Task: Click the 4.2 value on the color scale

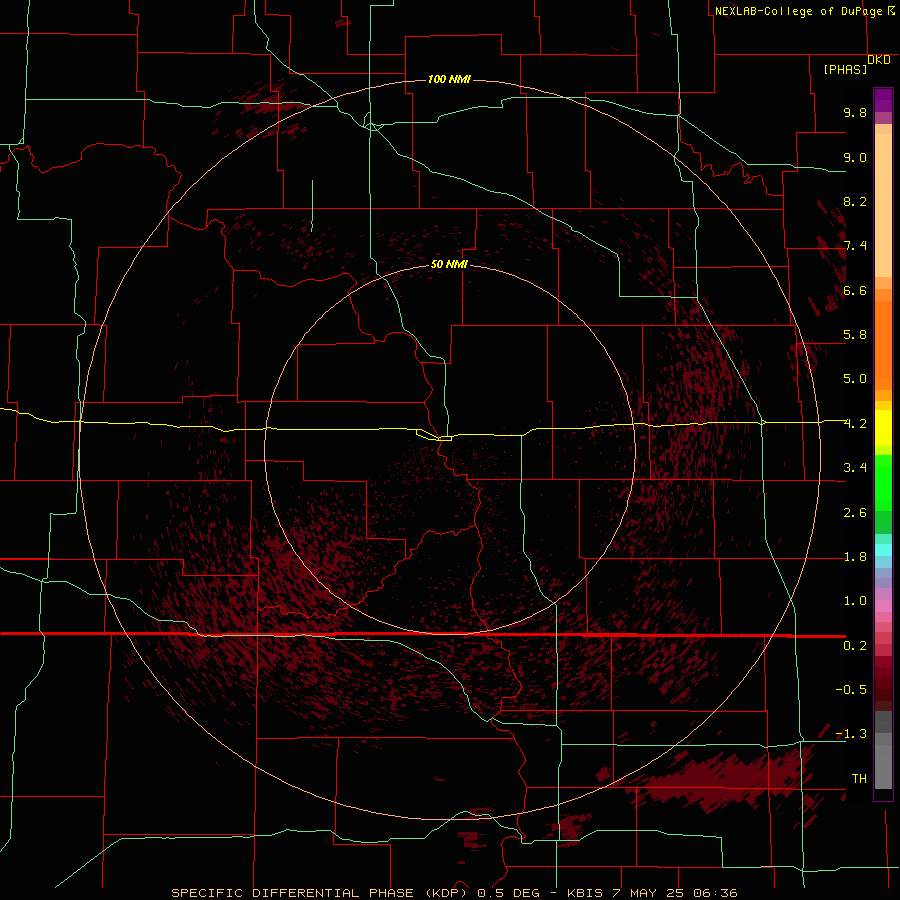Action: [855, 424]
